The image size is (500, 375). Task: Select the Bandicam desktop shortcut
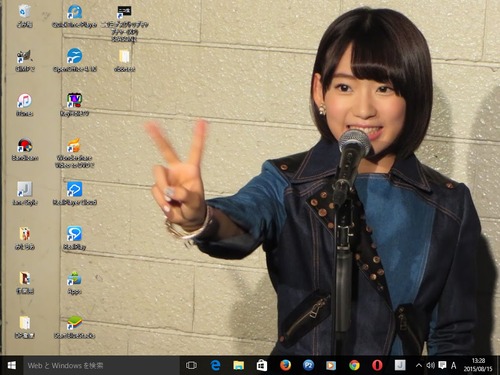click(x=25, y=149)
